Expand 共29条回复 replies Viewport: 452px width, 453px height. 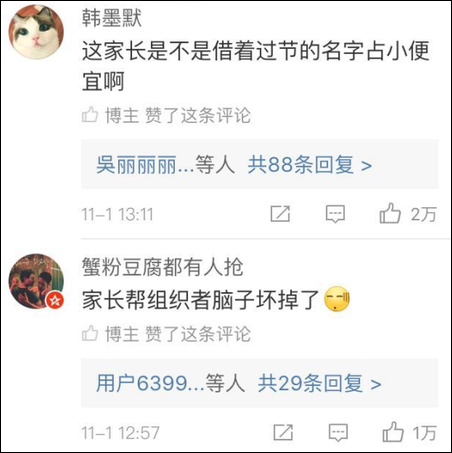319,383
